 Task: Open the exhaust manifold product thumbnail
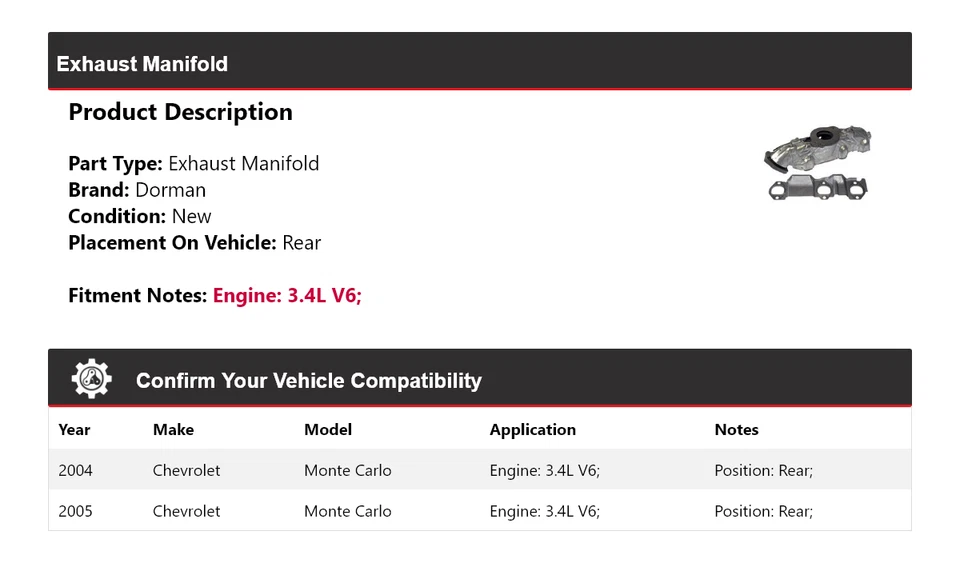[x=818, y=163]
